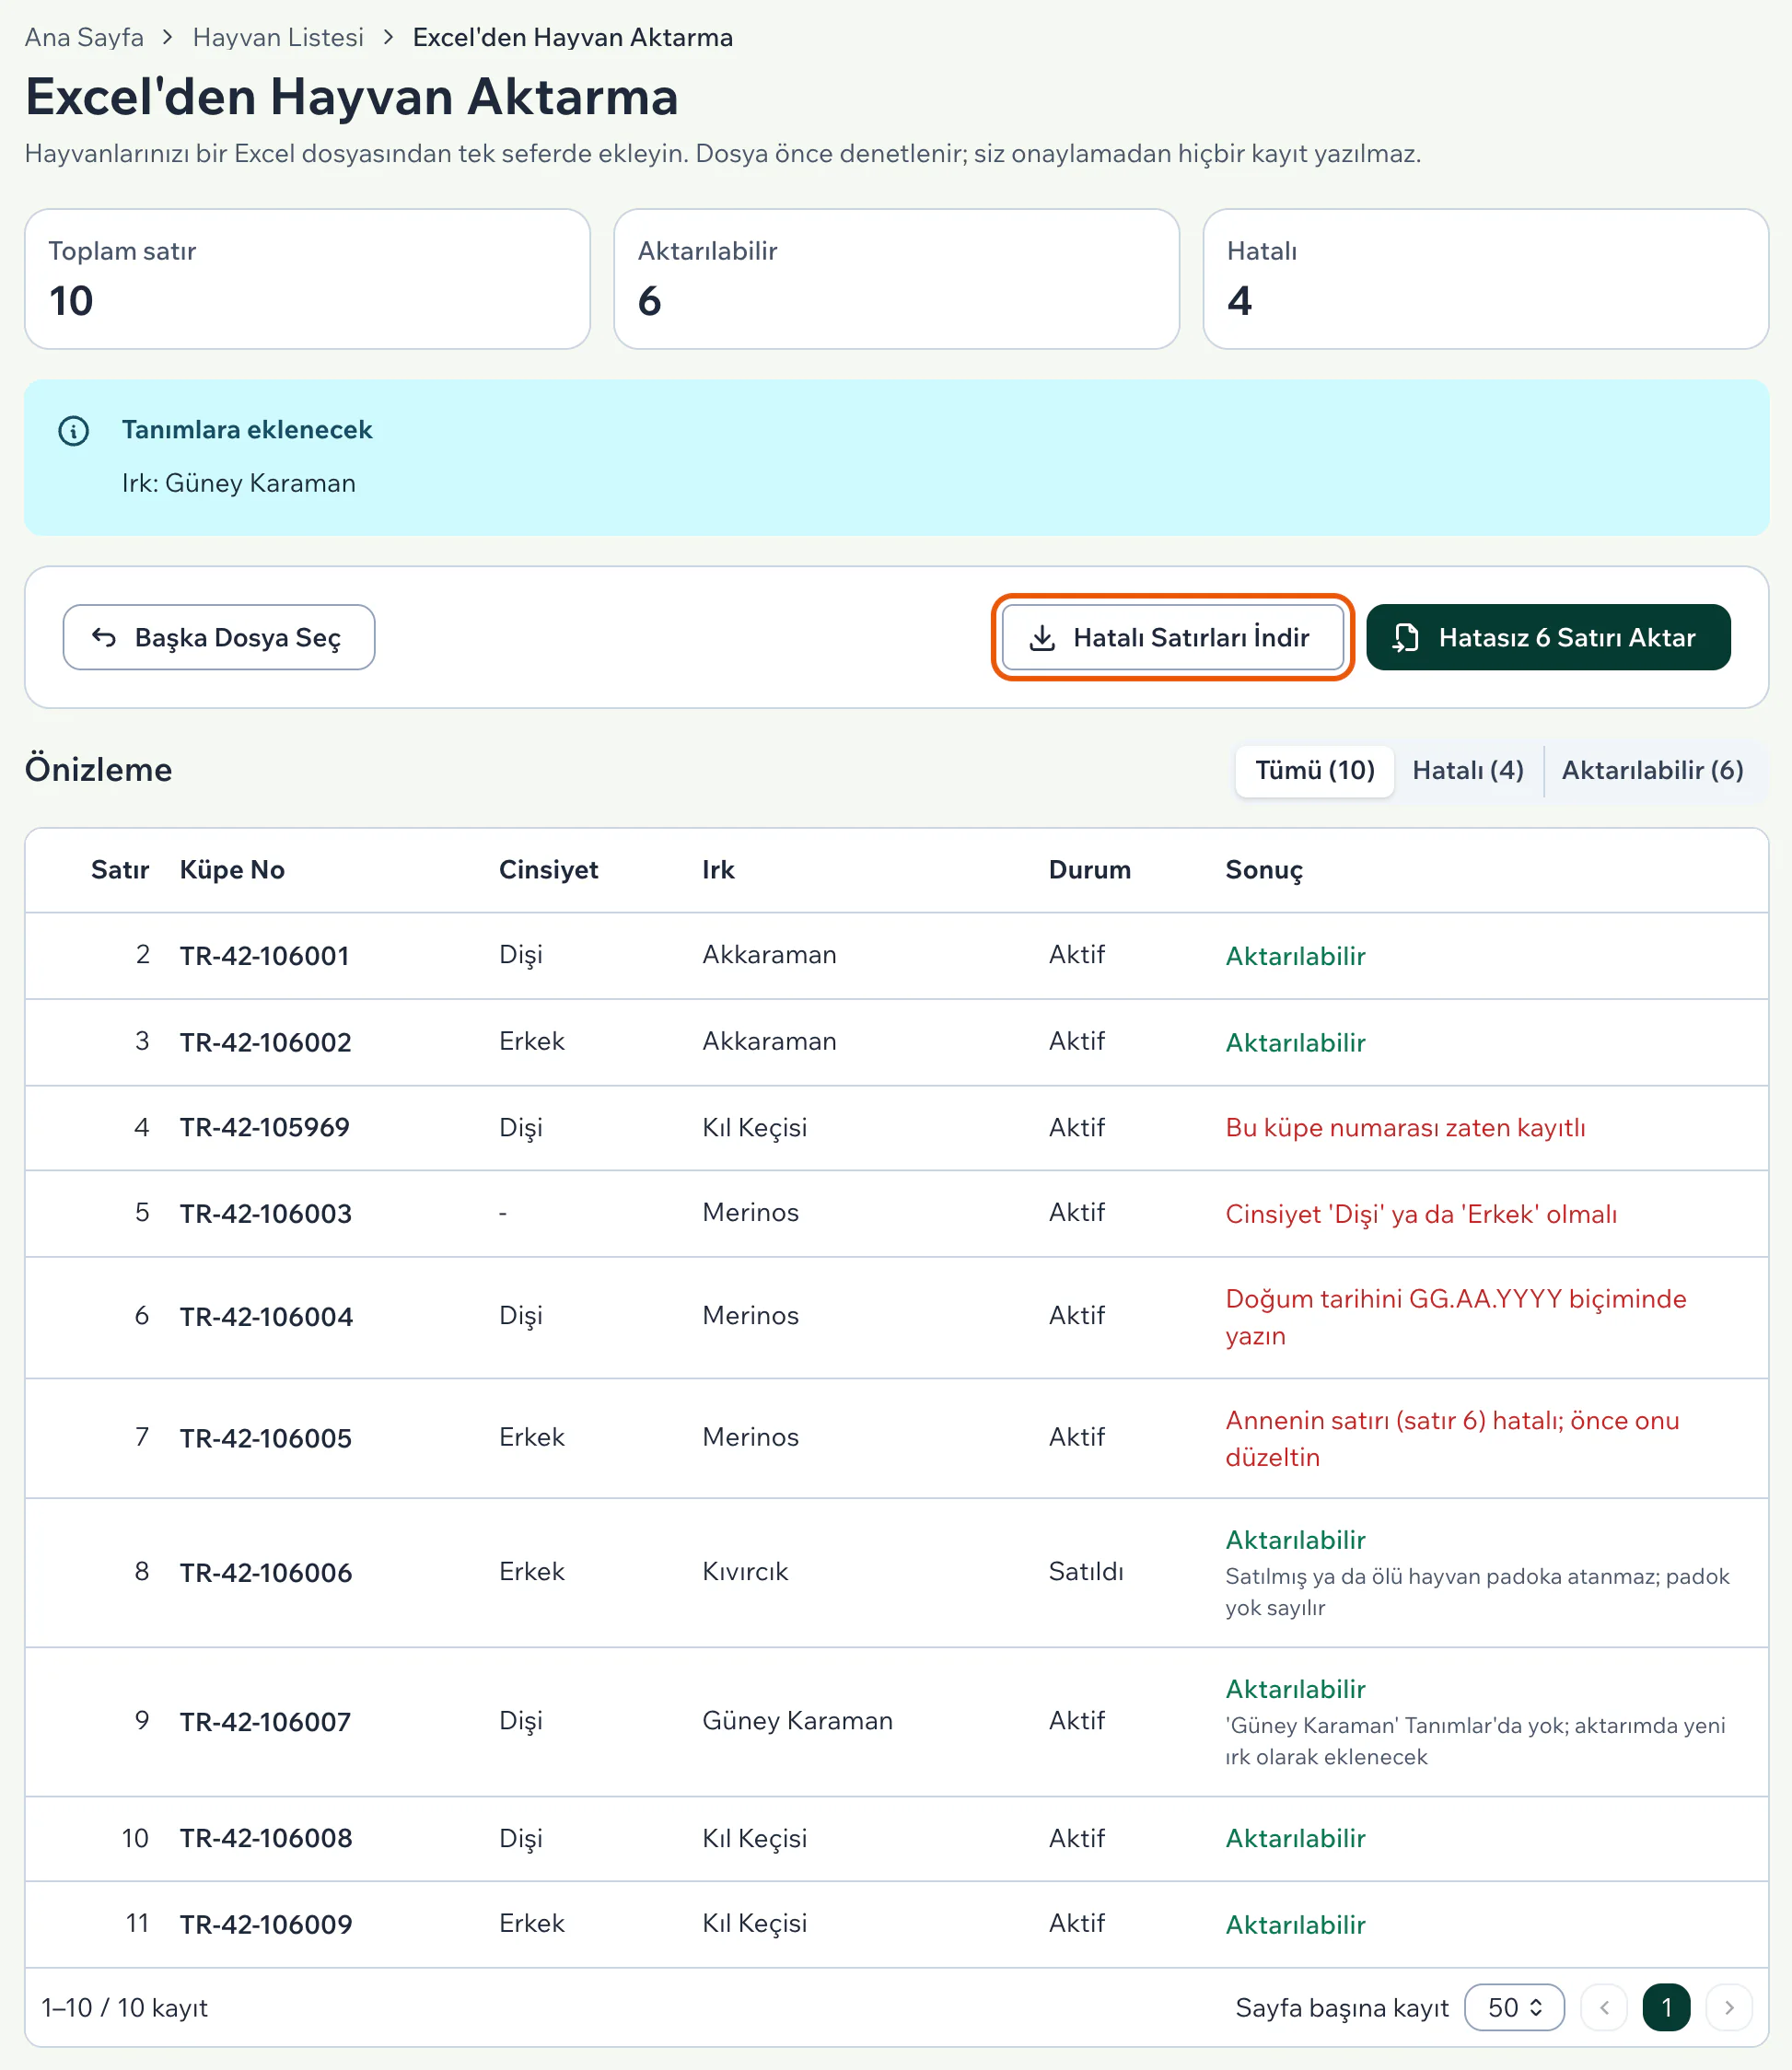1792x2070 pixels.
Task: Switch to the Hatalı (4) tab
Action: (1467, 770)
